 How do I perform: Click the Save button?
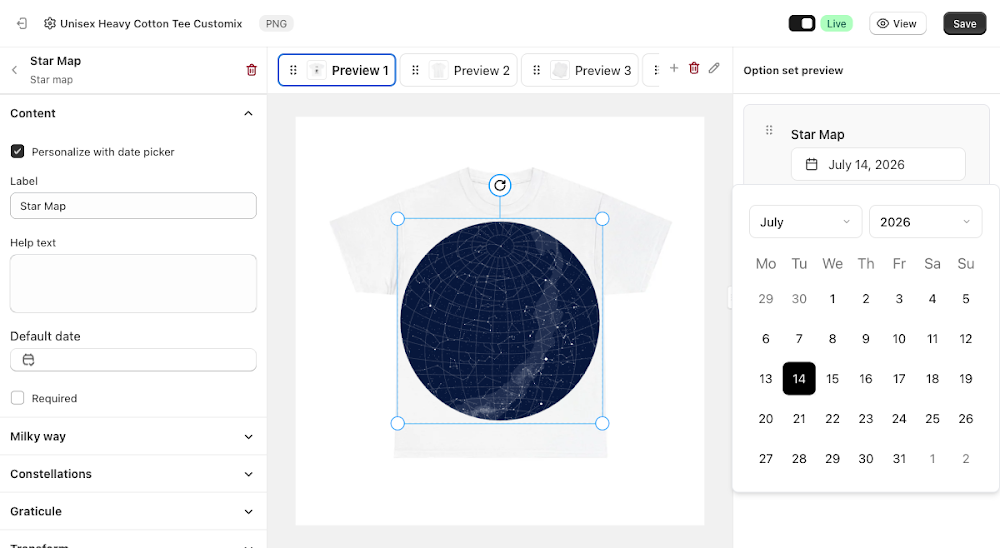(964, 24)
